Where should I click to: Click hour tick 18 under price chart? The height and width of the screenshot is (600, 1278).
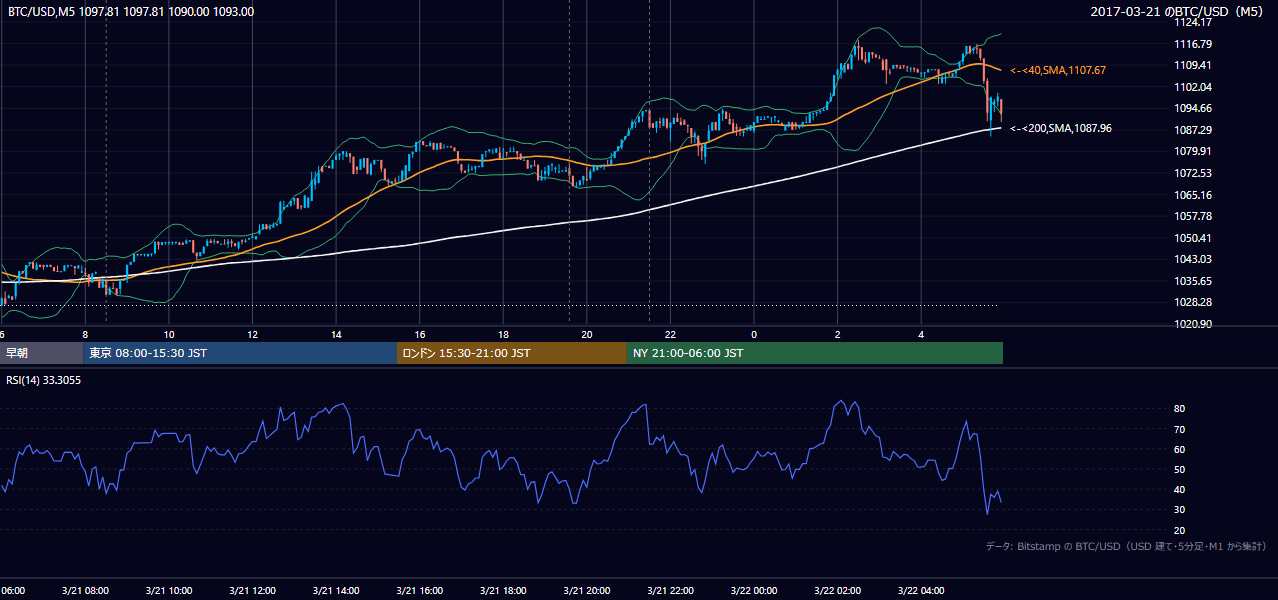503,334
